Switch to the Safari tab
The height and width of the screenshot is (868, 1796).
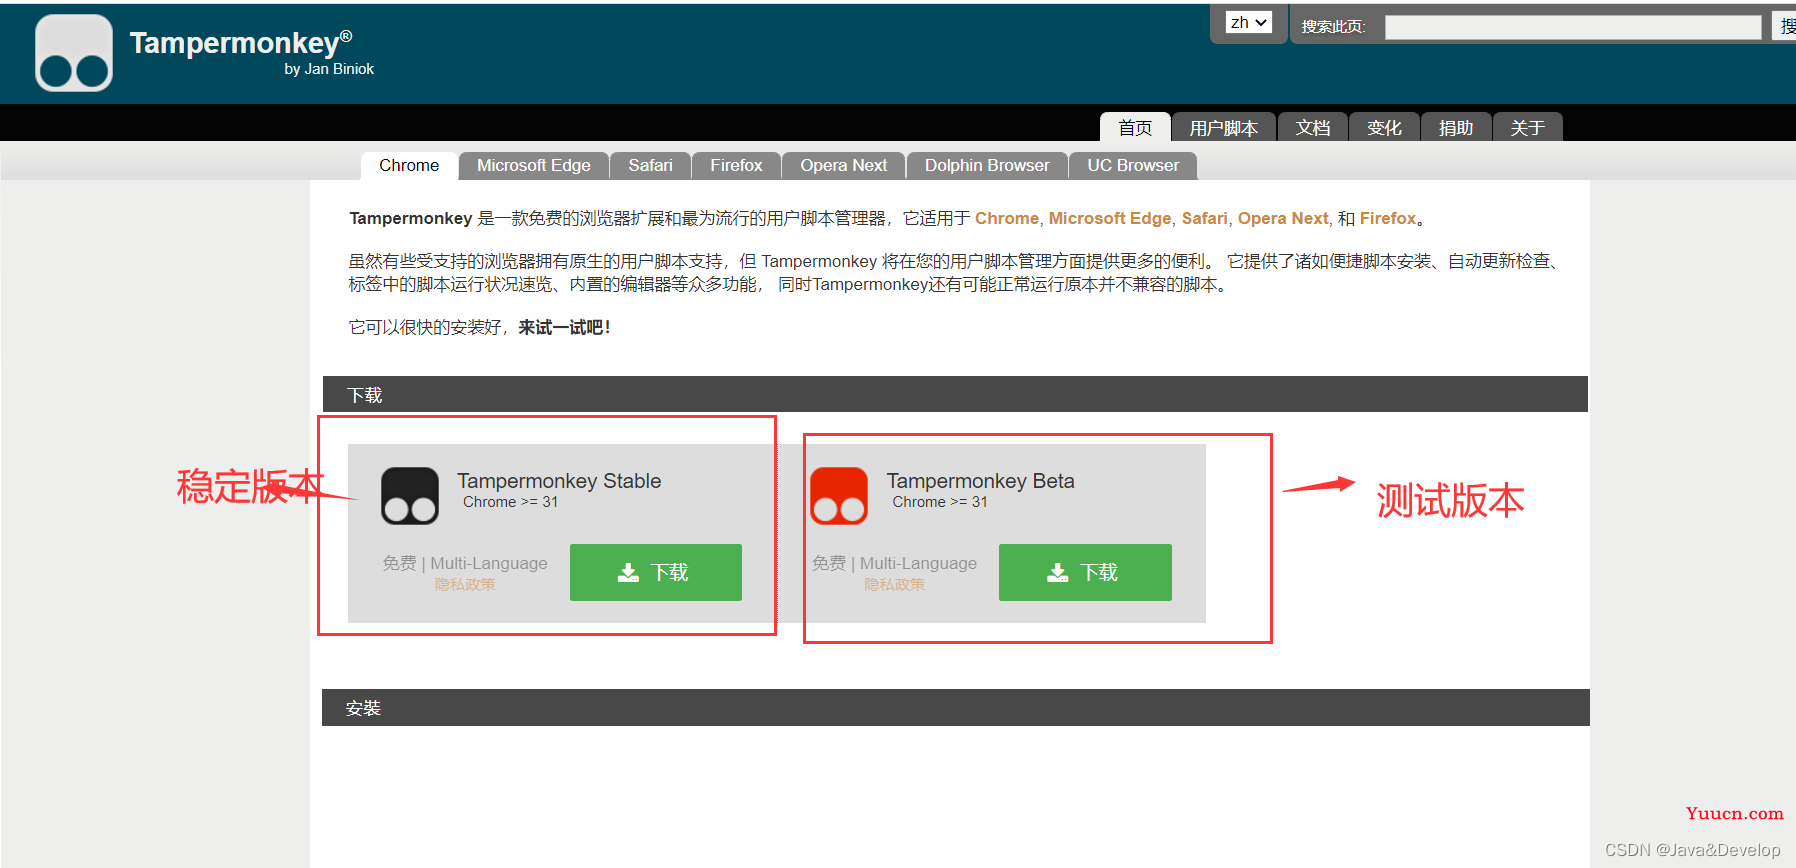pyautogui.click(x=650, y=166)
